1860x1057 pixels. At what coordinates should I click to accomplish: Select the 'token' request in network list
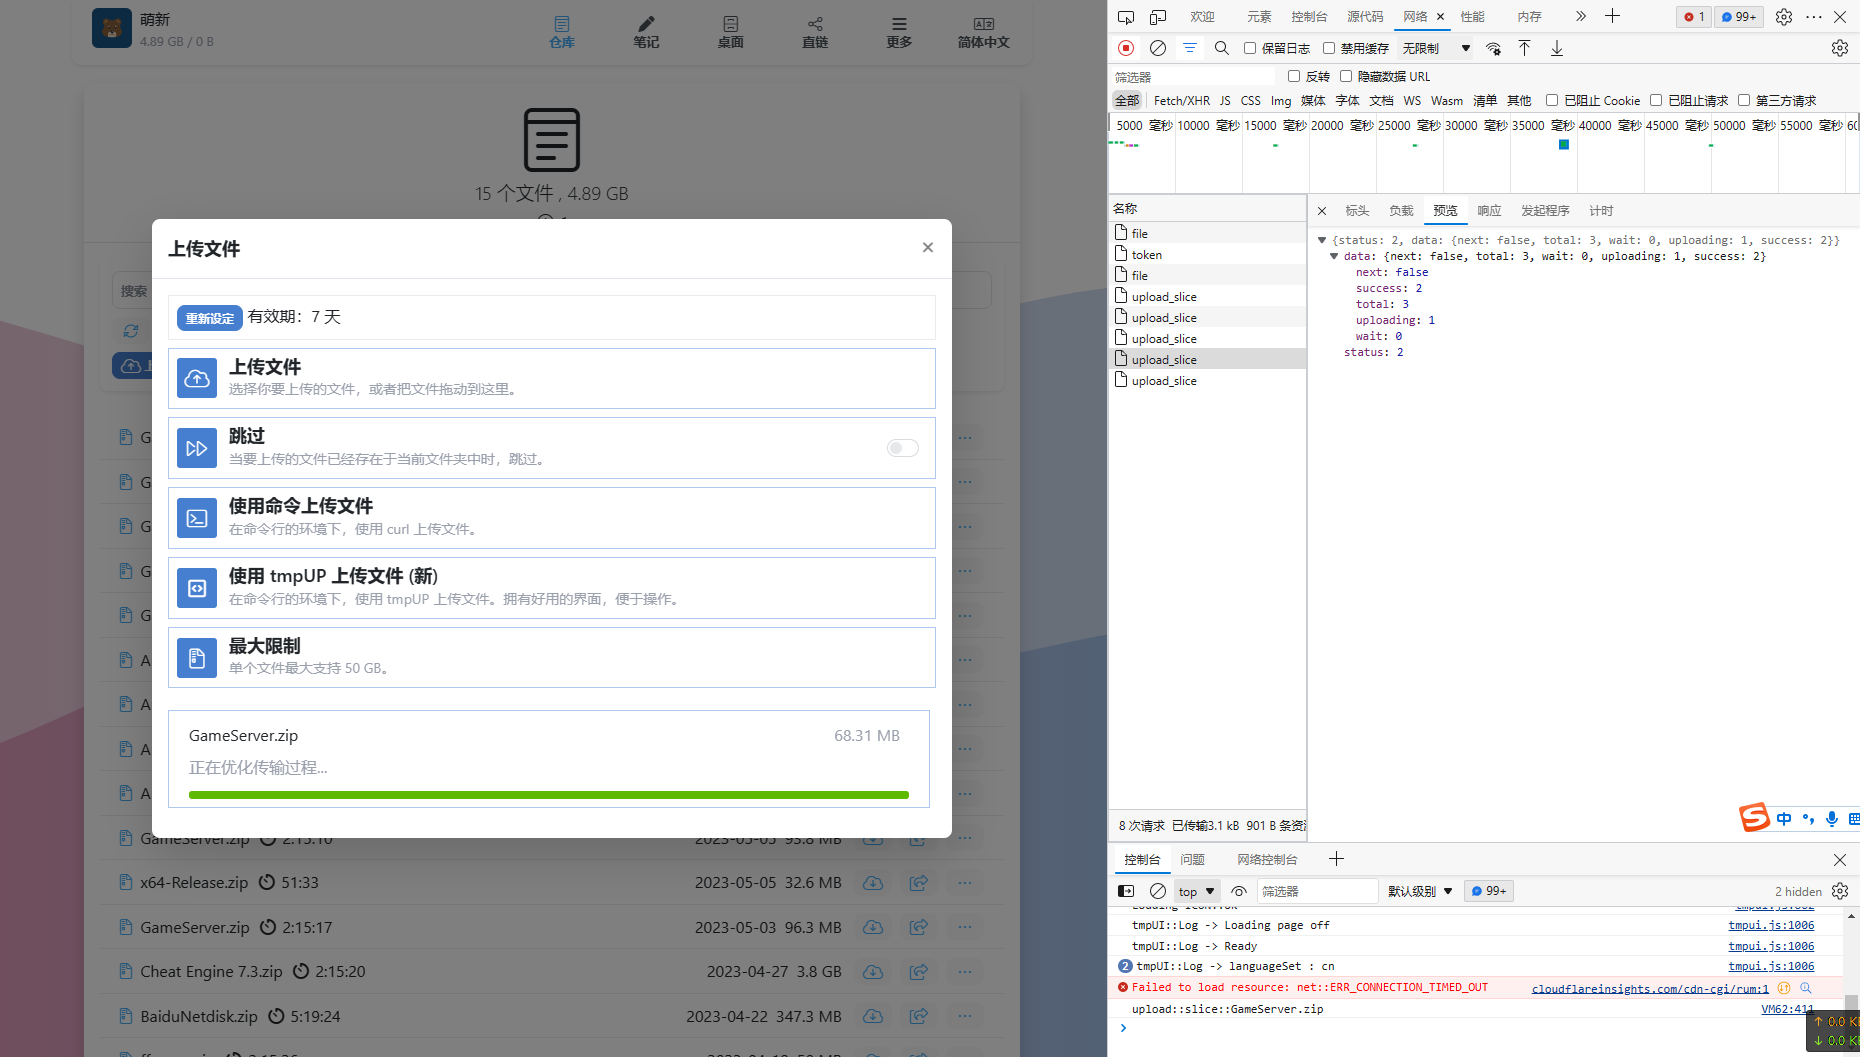coord(1207,255)
